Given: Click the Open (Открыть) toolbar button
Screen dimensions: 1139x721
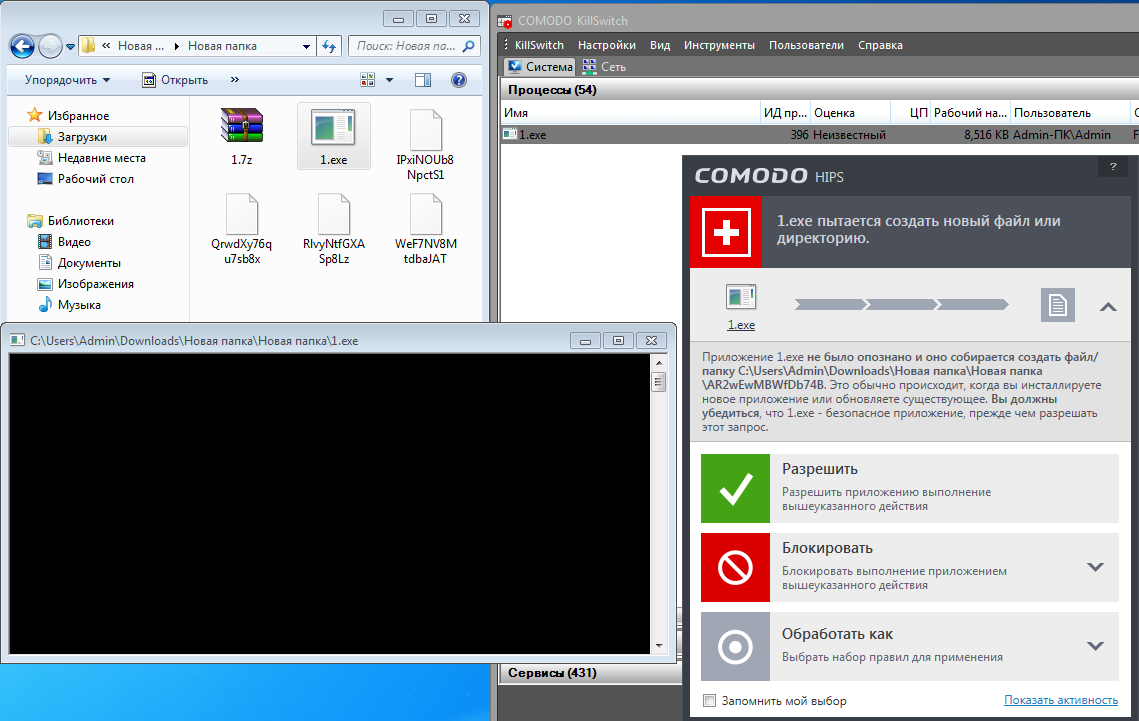Looking at the screenshot, I should click(175, 80).
